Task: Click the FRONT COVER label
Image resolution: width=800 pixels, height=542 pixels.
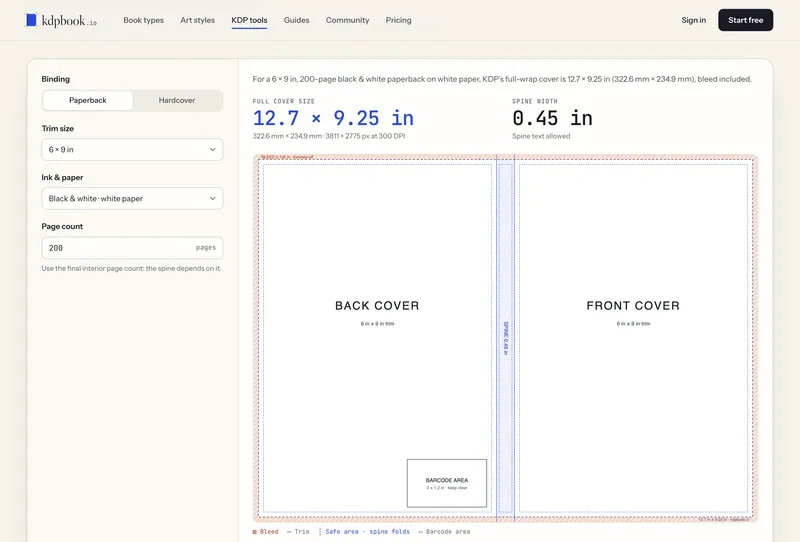Action: (633, 306)
